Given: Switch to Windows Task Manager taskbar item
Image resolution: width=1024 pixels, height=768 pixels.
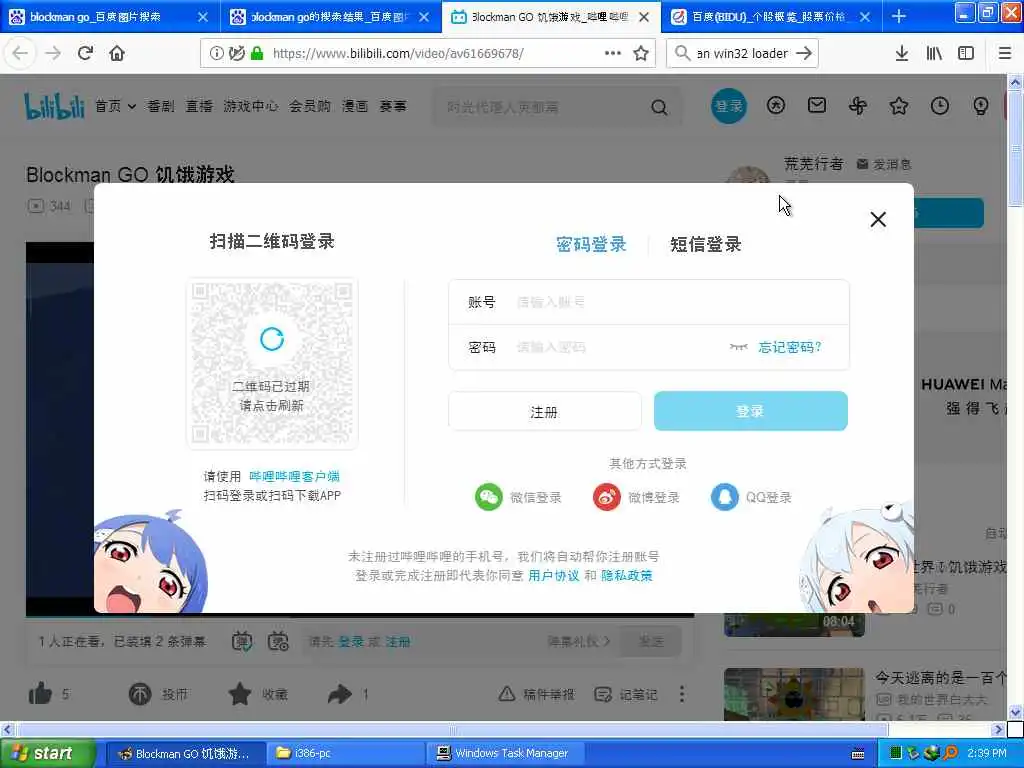Looking at the screenshot, I should [x=505, y=753].
